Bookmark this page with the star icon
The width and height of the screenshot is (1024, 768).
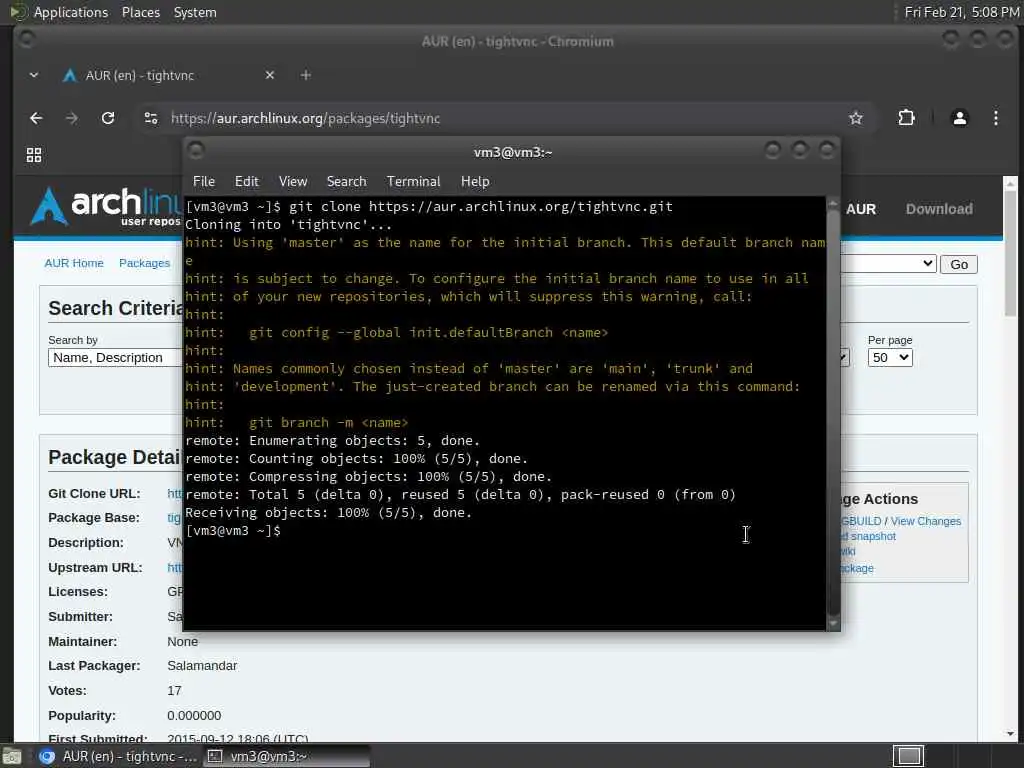point(856,118)
